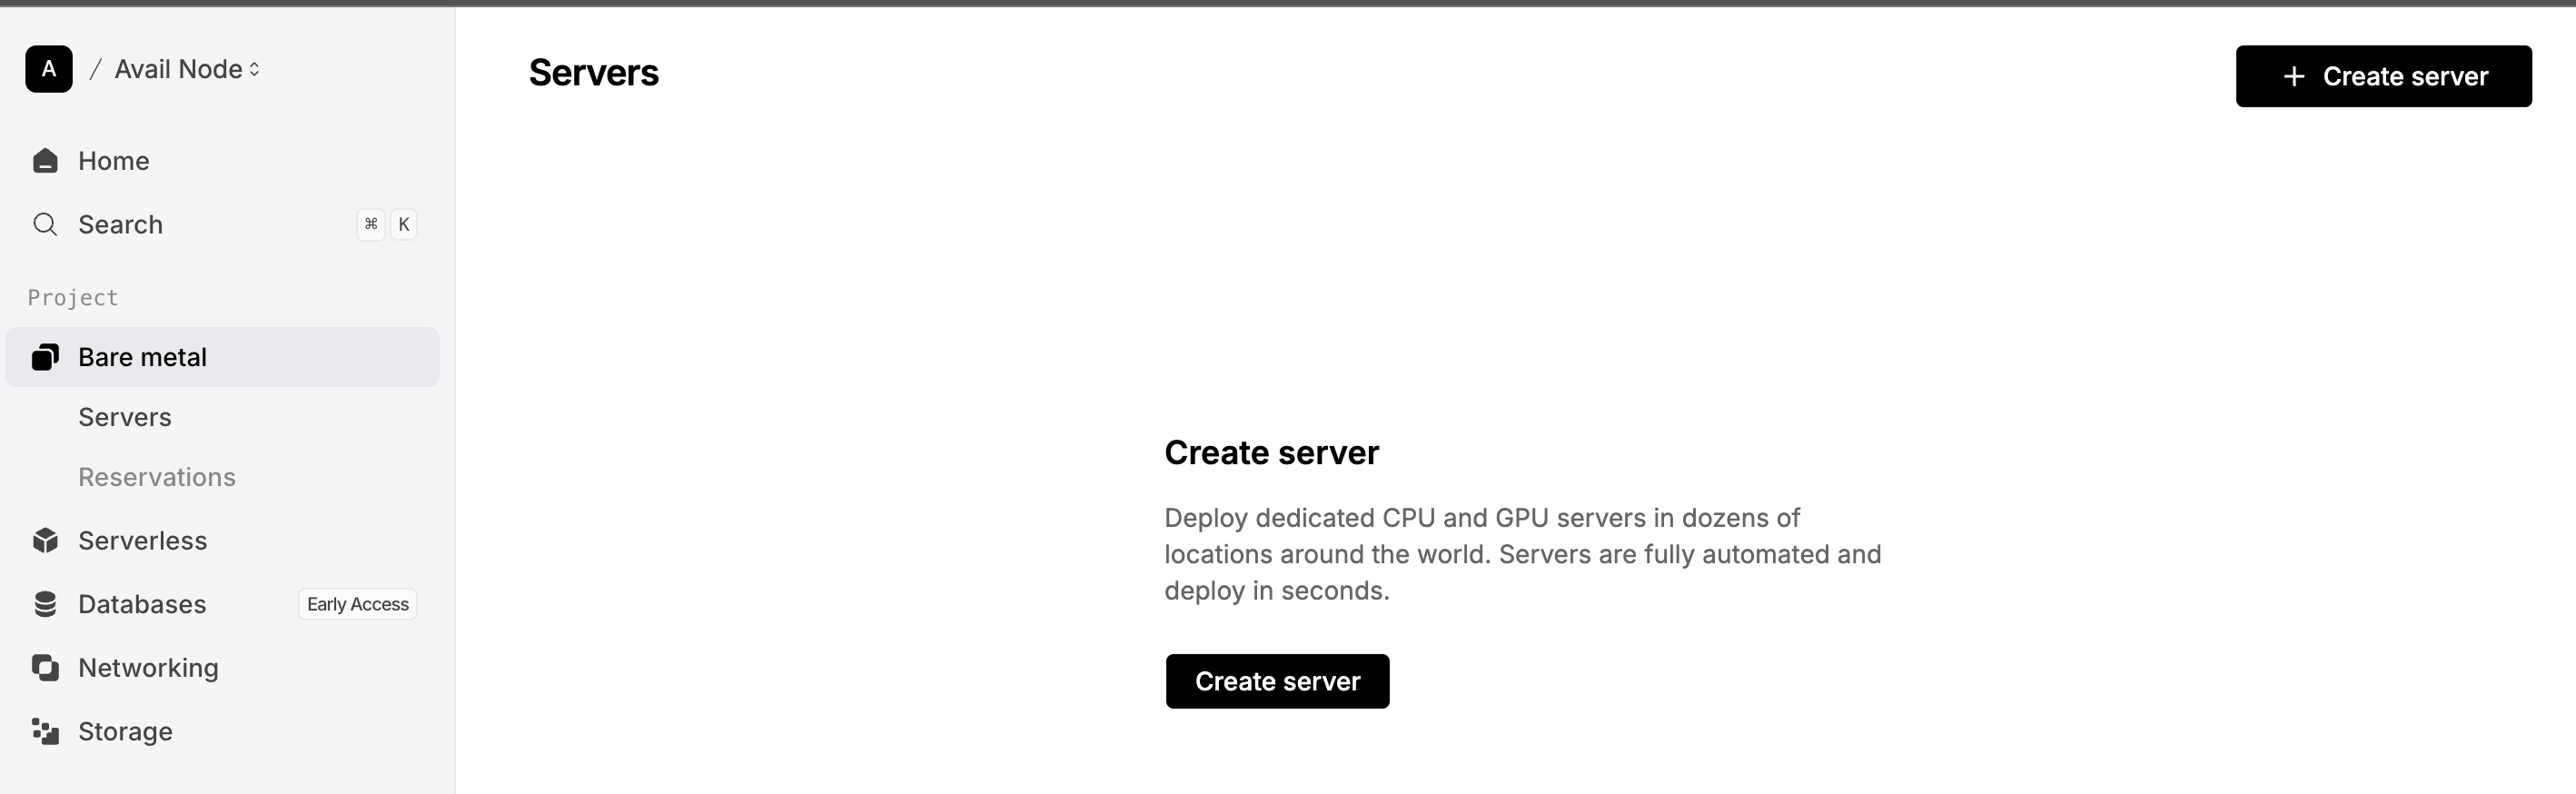Click the Databases cylinder icon
Viewport: 2576px width, 794px height.
tap(45, 604)
